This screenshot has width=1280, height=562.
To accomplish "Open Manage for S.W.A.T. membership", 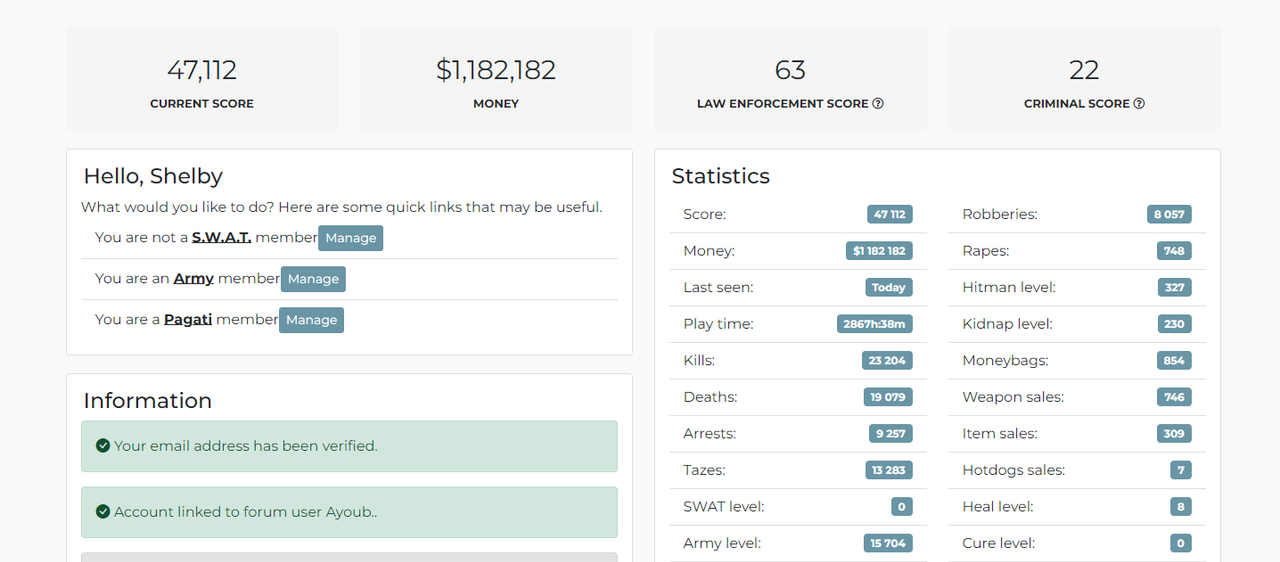I will coord(351,238).
